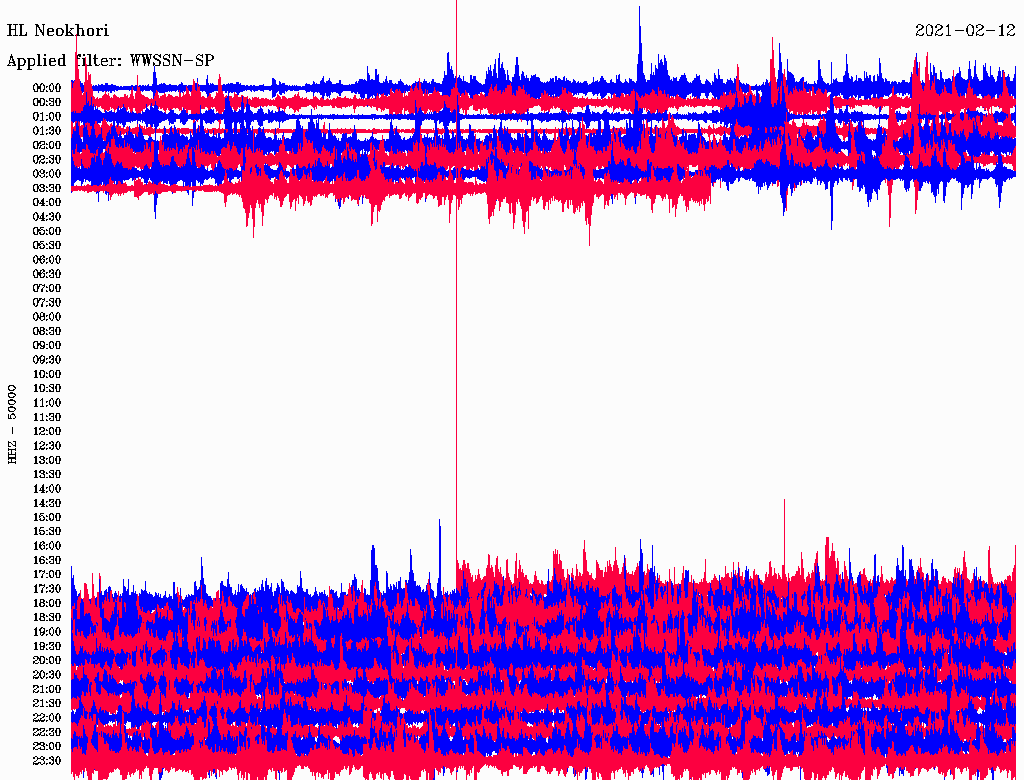Select the 03:00 time row label
This screenshot has width=1024, height=780.
click(x=47, y=174)
